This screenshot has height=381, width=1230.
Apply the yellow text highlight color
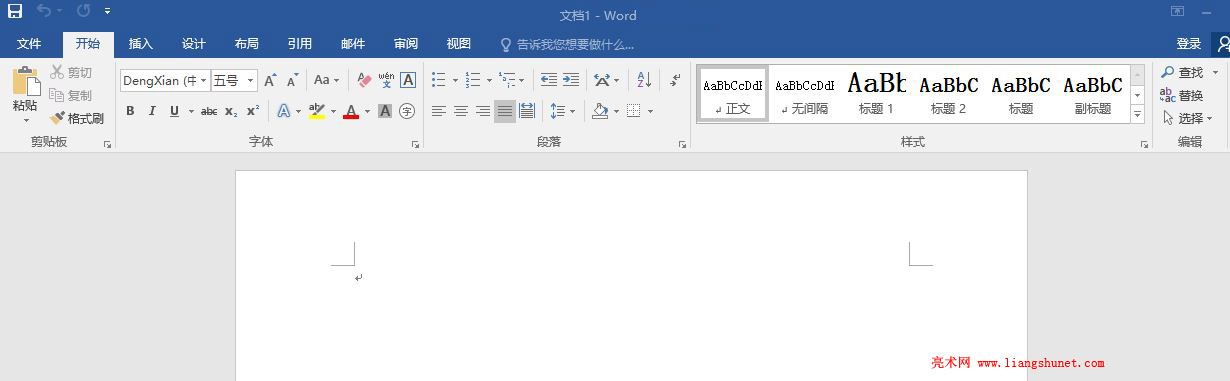tap(317, 111)
